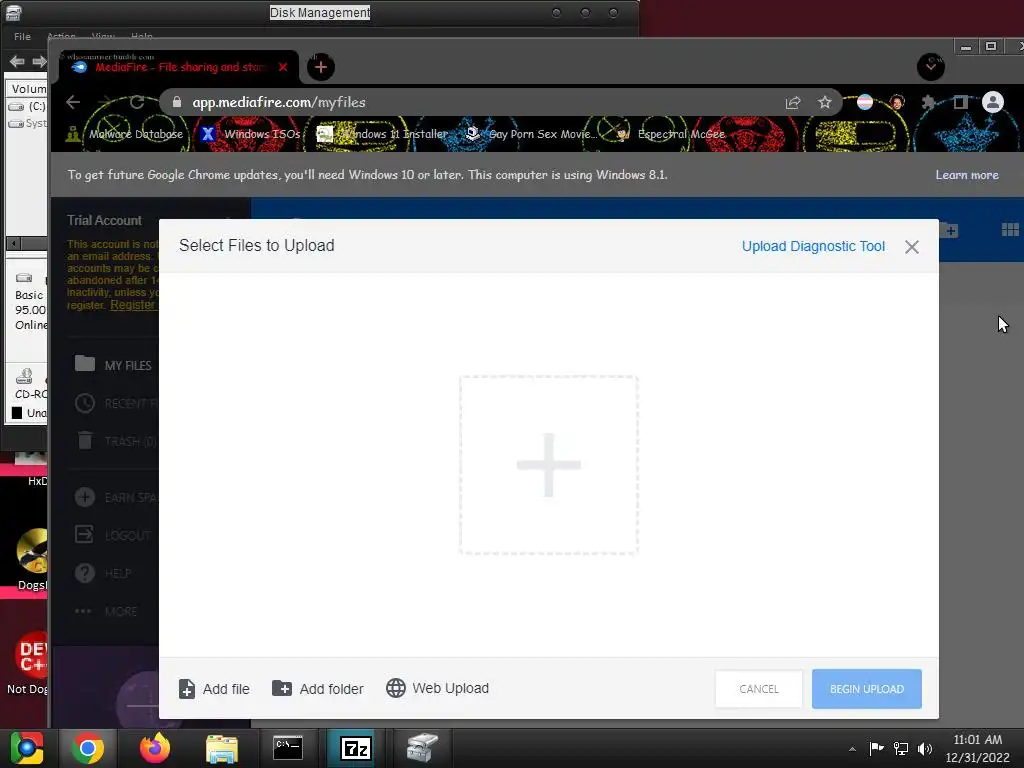Open Chrome from taskbar
The width and height of the screenshot is (1024, 768).
88,748
